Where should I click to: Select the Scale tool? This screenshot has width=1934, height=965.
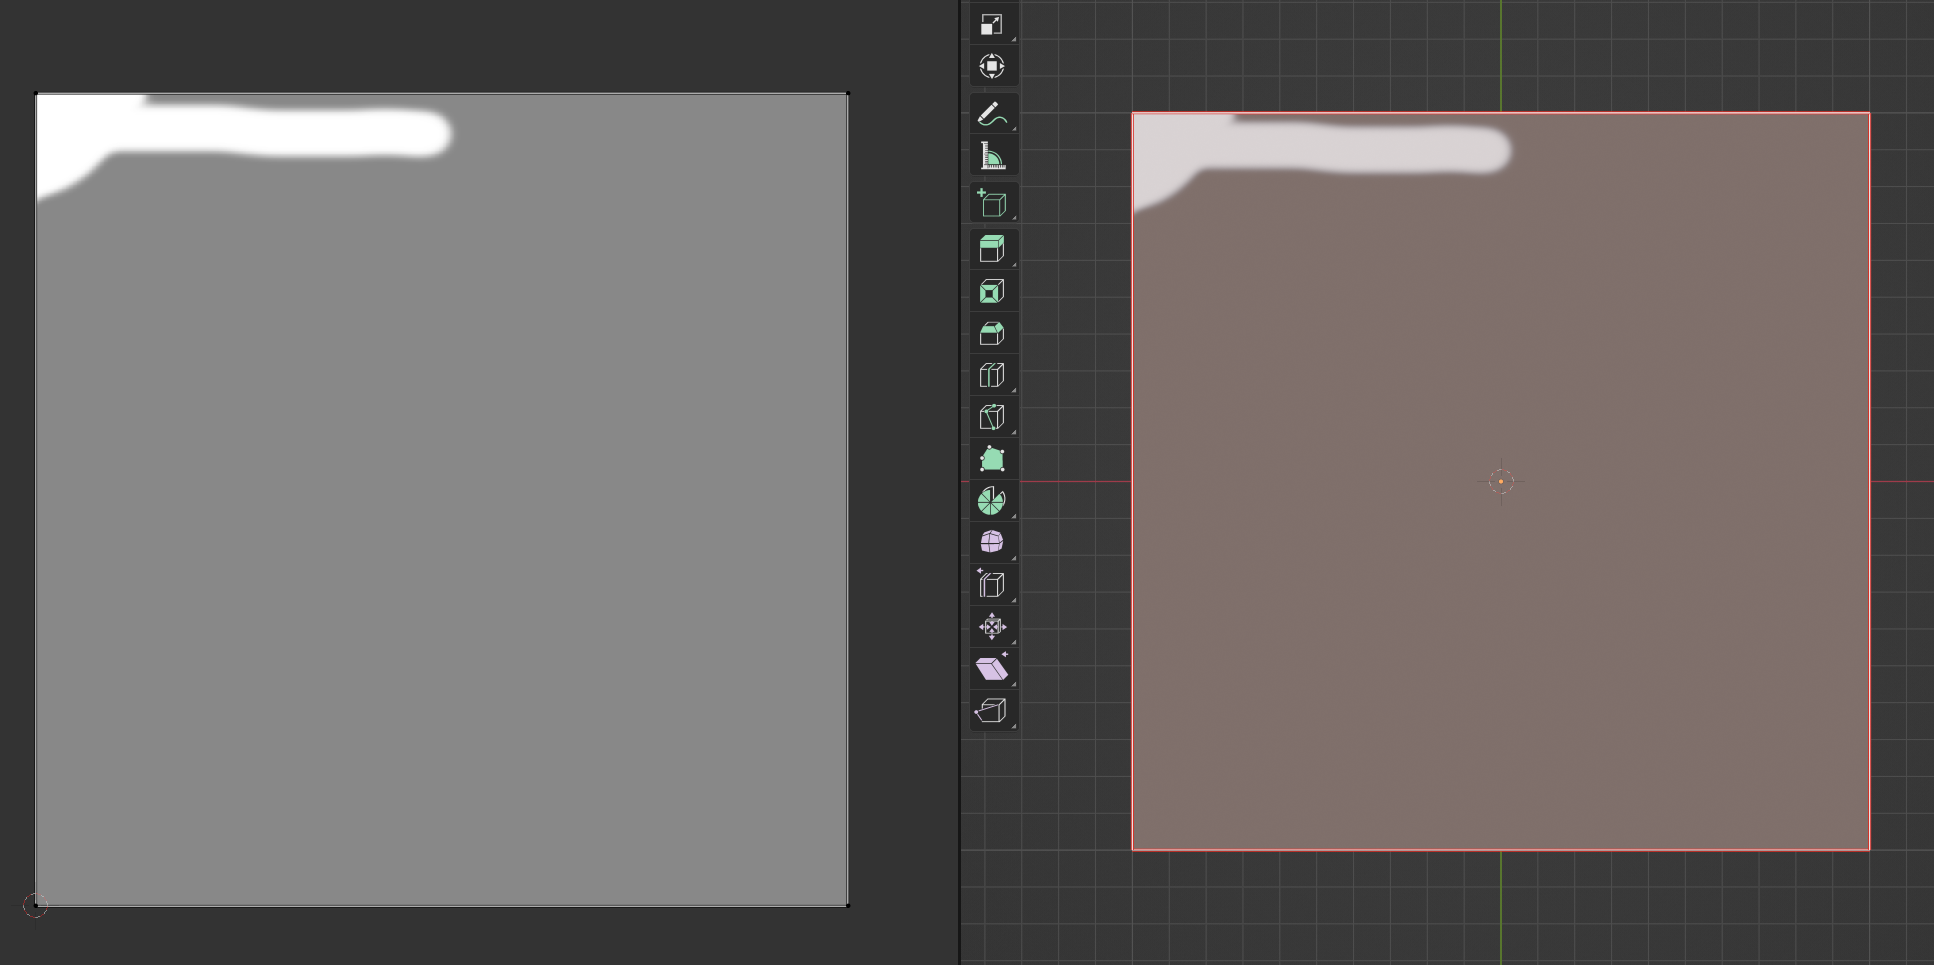click(992, 25)
